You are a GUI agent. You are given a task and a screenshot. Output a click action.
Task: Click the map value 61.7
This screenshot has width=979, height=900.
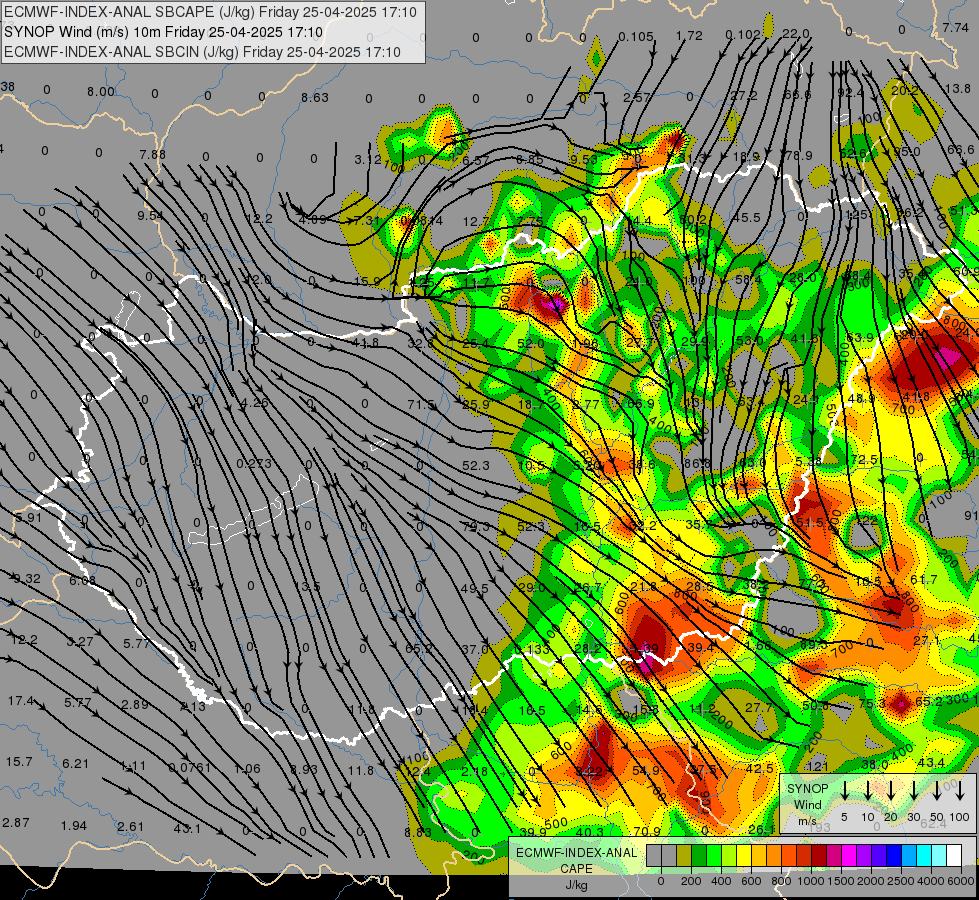click(x=923, y=580)
